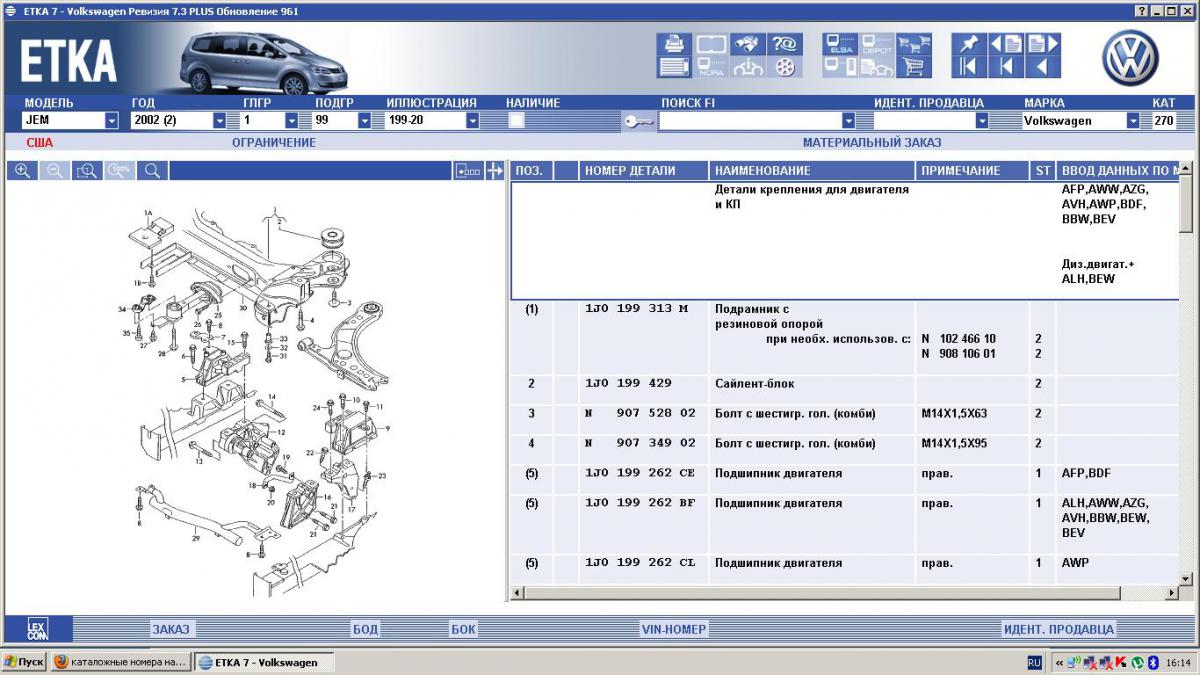Click the НАИМЕНОВАНИЕ column header
This screenshot has height=675, width=1200.
(812, 171)
